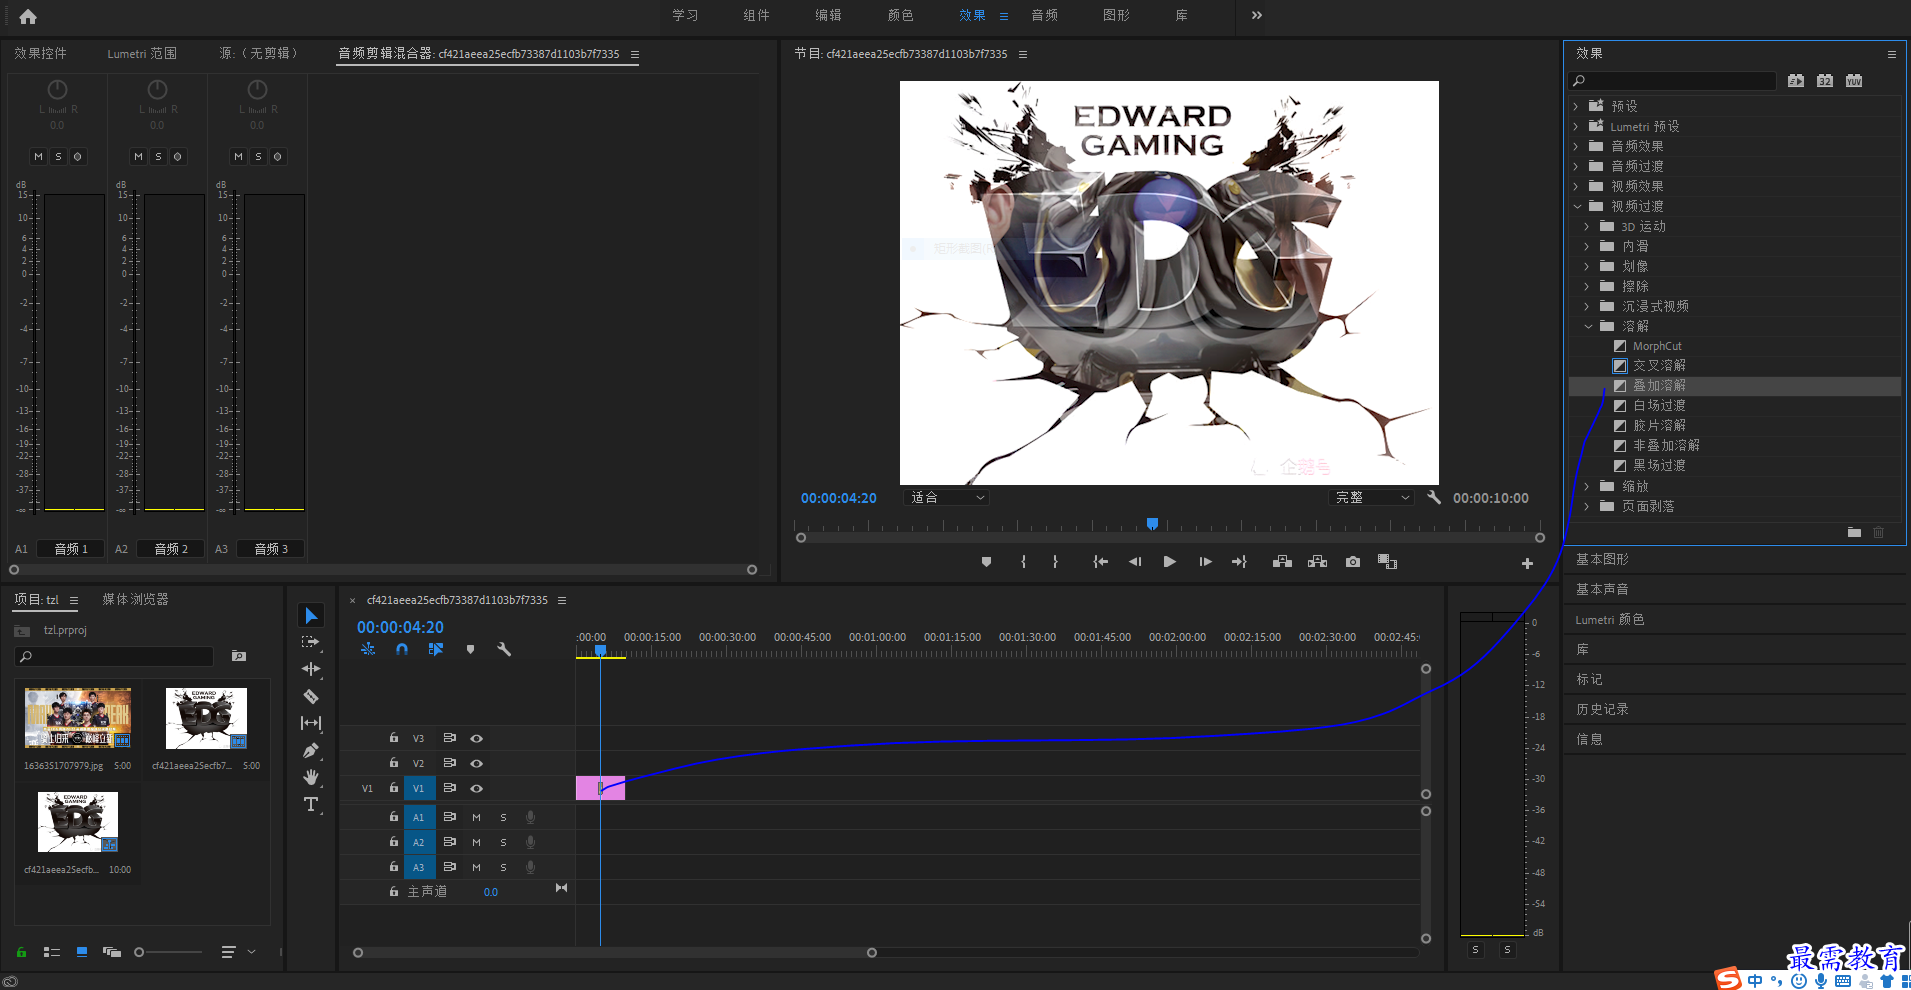Toggle V3 track output eye
Image resolution: width=1911 pixels, height=990 pixels.
click(x=477, y=738)
